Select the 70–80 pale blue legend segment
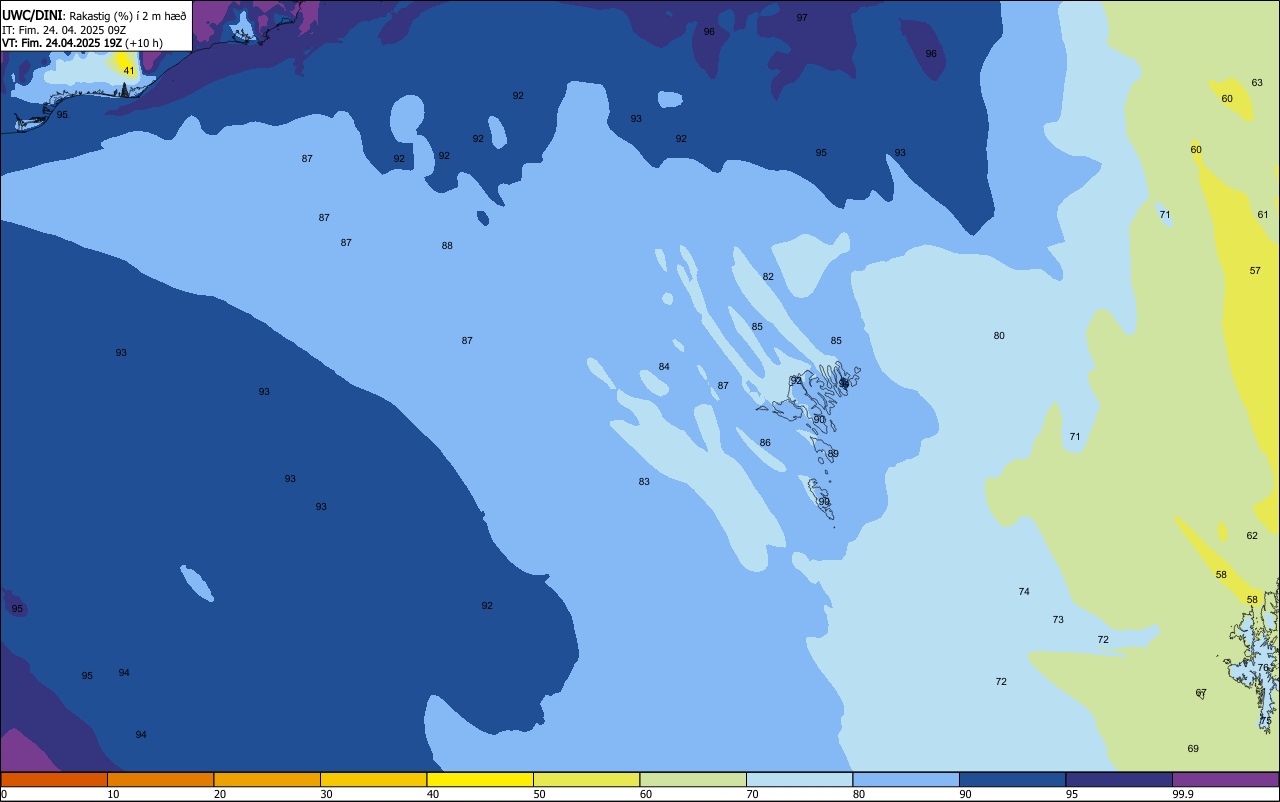1280x802 pixels. [x=799, y=779]
